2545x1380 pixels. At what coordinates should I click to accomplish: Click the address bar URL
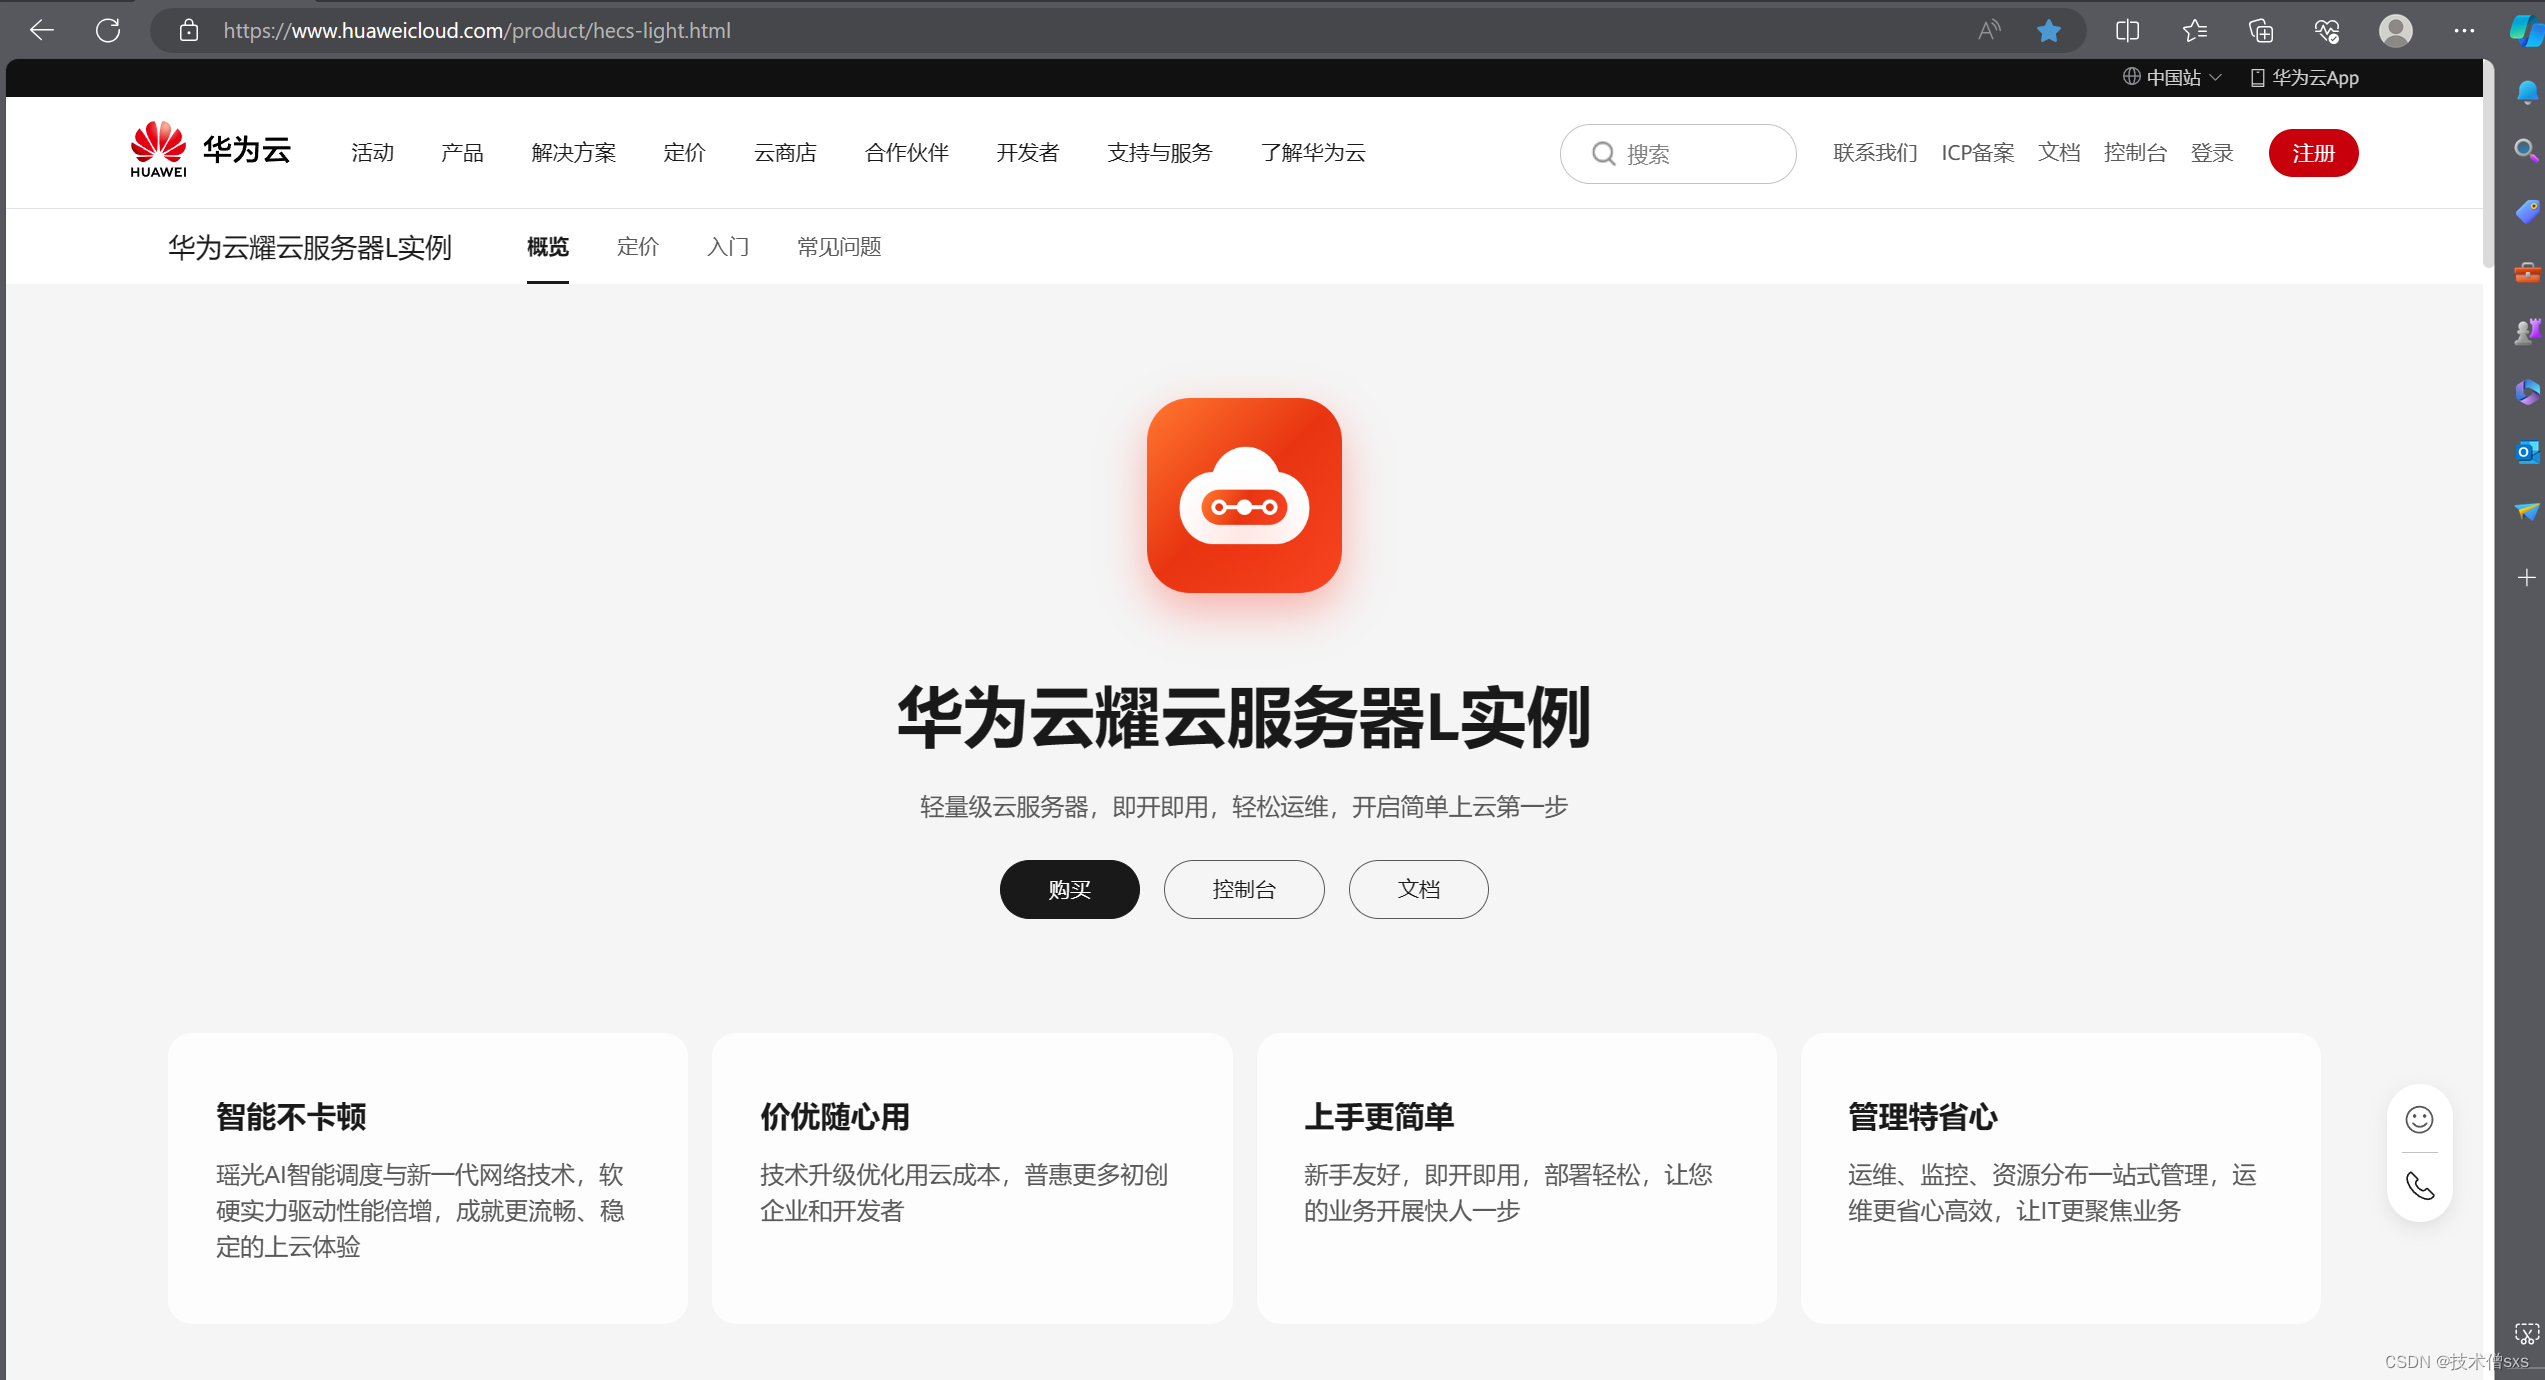pyautogui.click(x=477, y=30)
